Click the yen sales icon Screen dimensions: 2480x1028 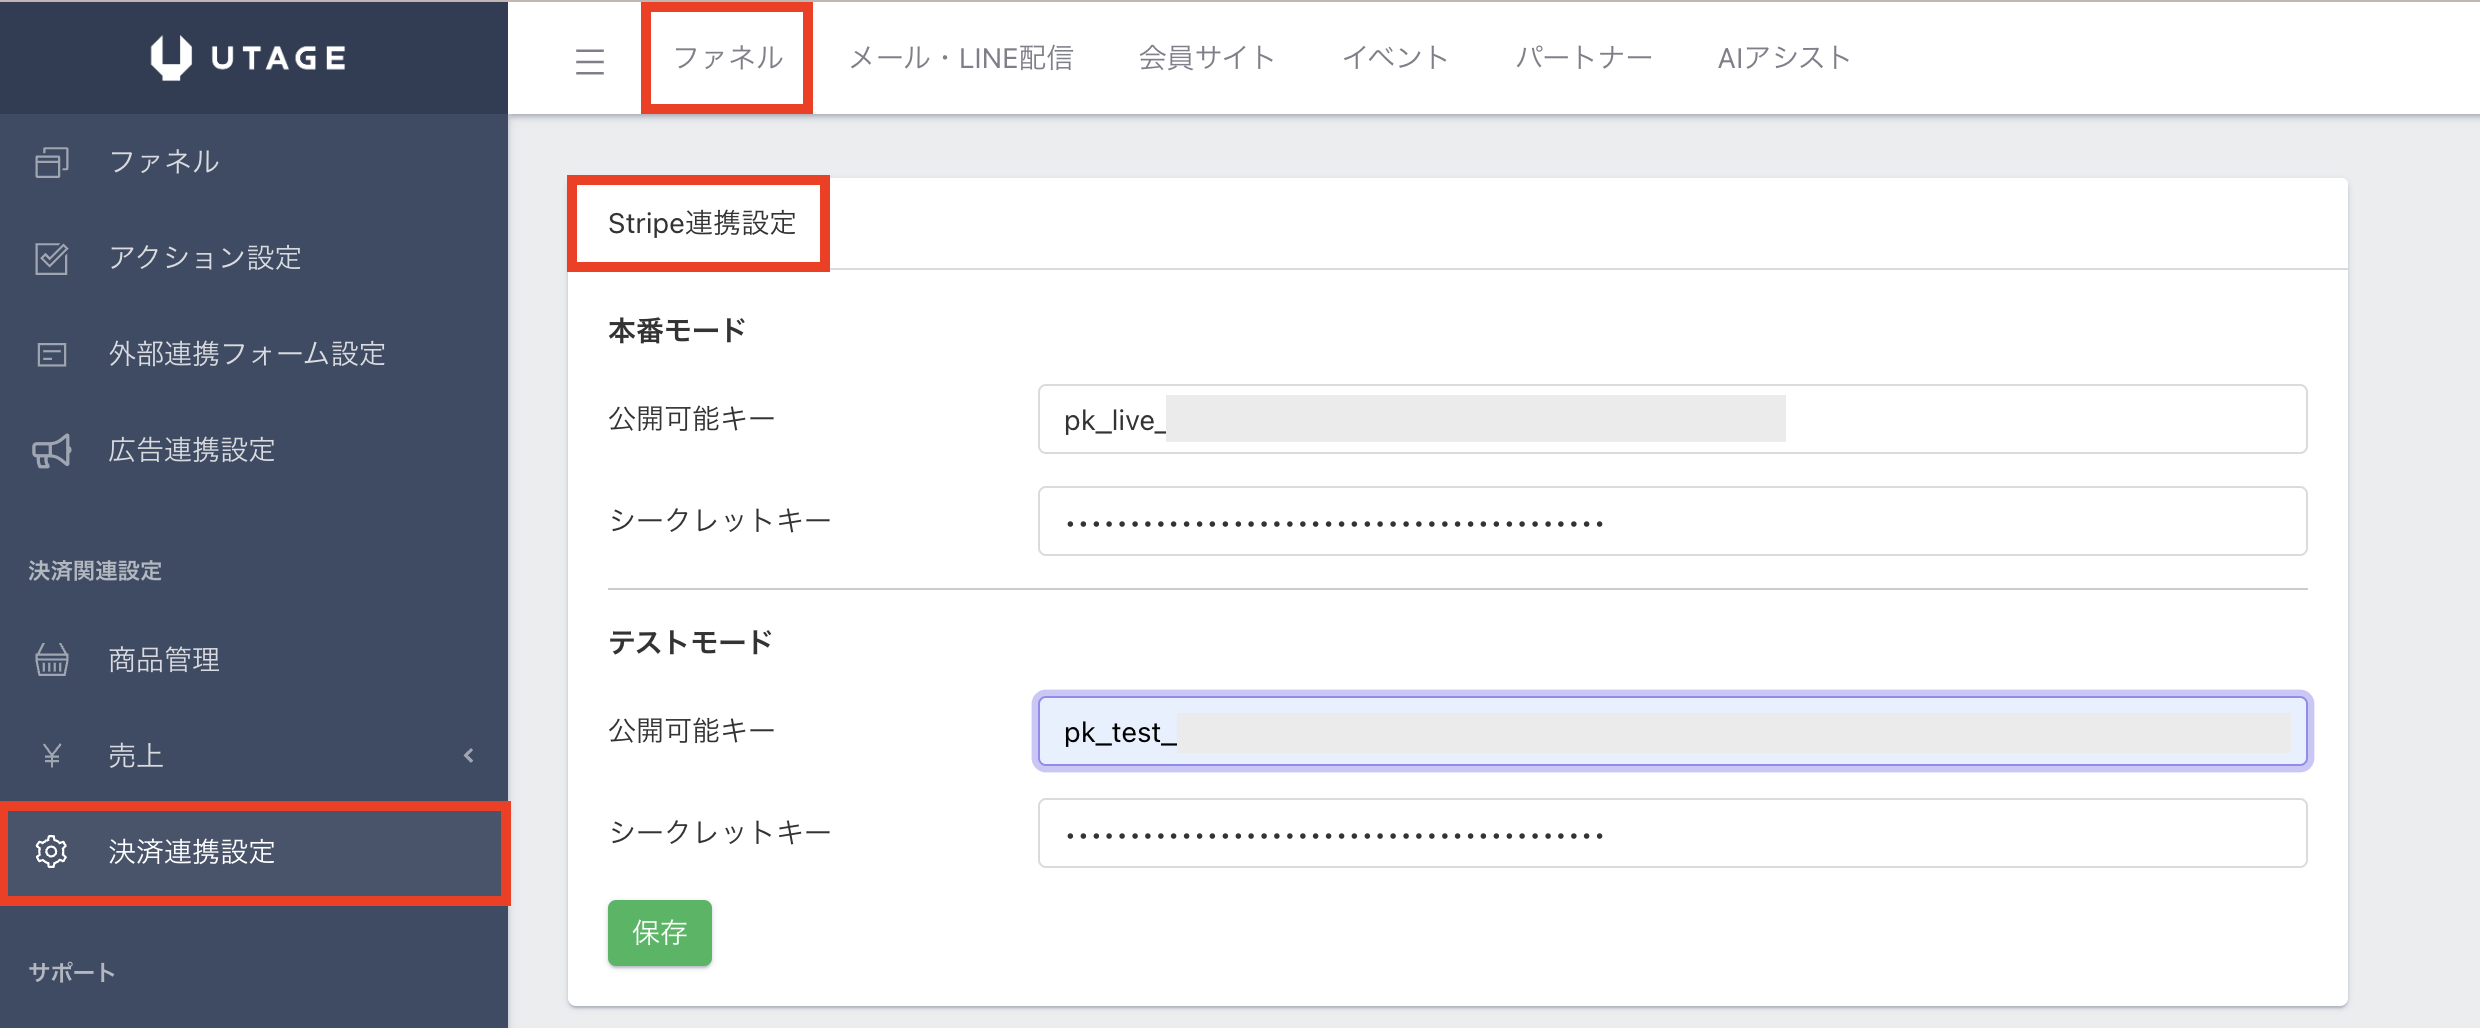coord(52,756)
